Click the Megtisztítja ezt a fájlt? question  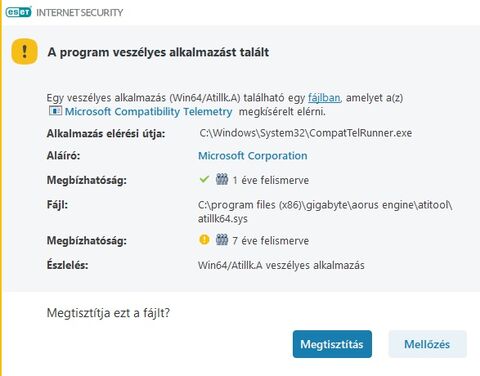(x=108, y=313)
